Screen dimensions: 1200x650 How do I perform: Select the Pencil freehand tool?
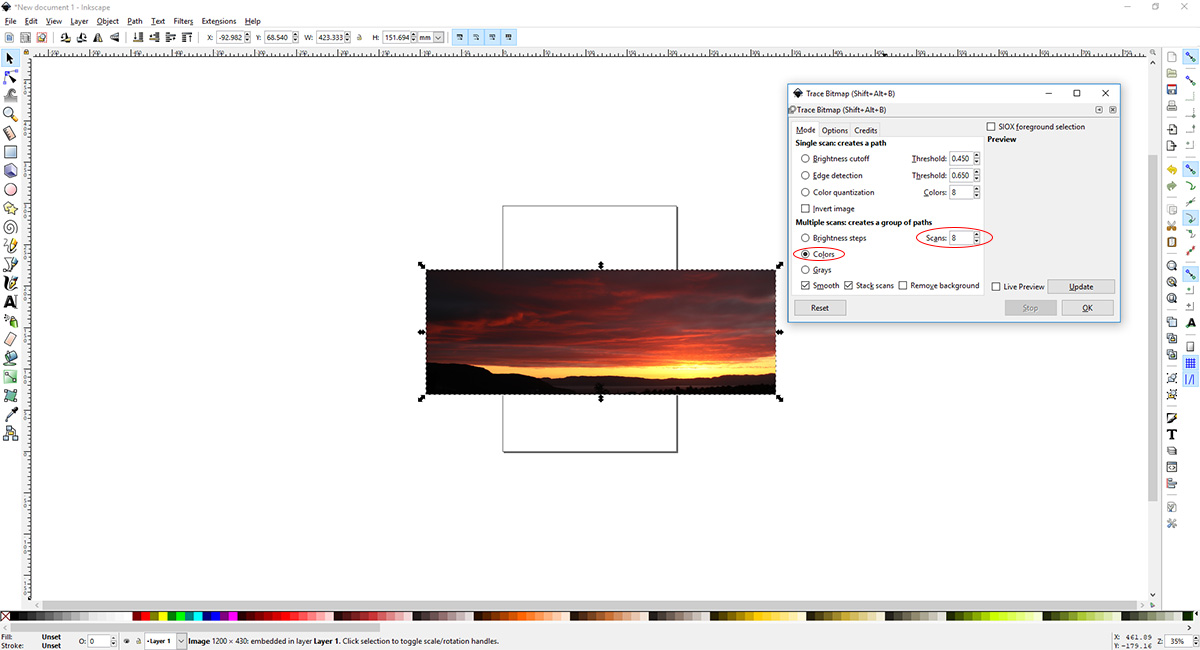(x=10, y=245)
